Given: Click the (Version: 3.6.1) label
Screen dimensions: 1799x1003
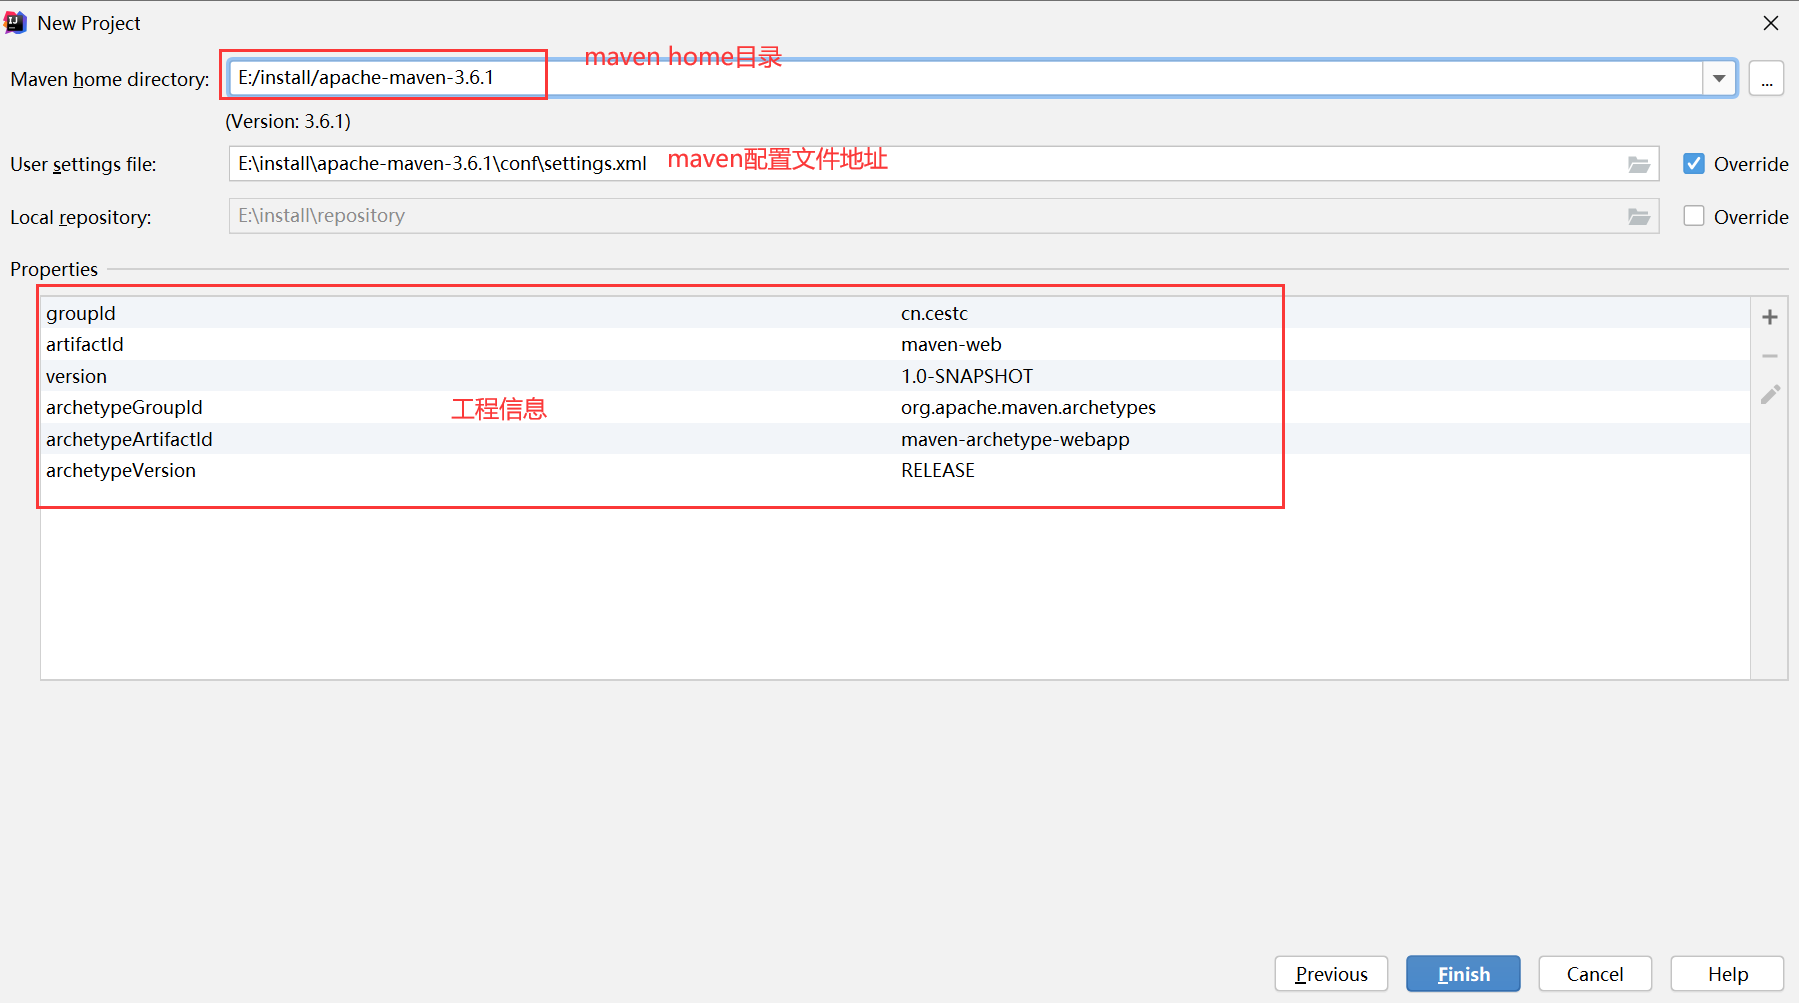Looking at the screenshot, I should click(x=288, y=121).
